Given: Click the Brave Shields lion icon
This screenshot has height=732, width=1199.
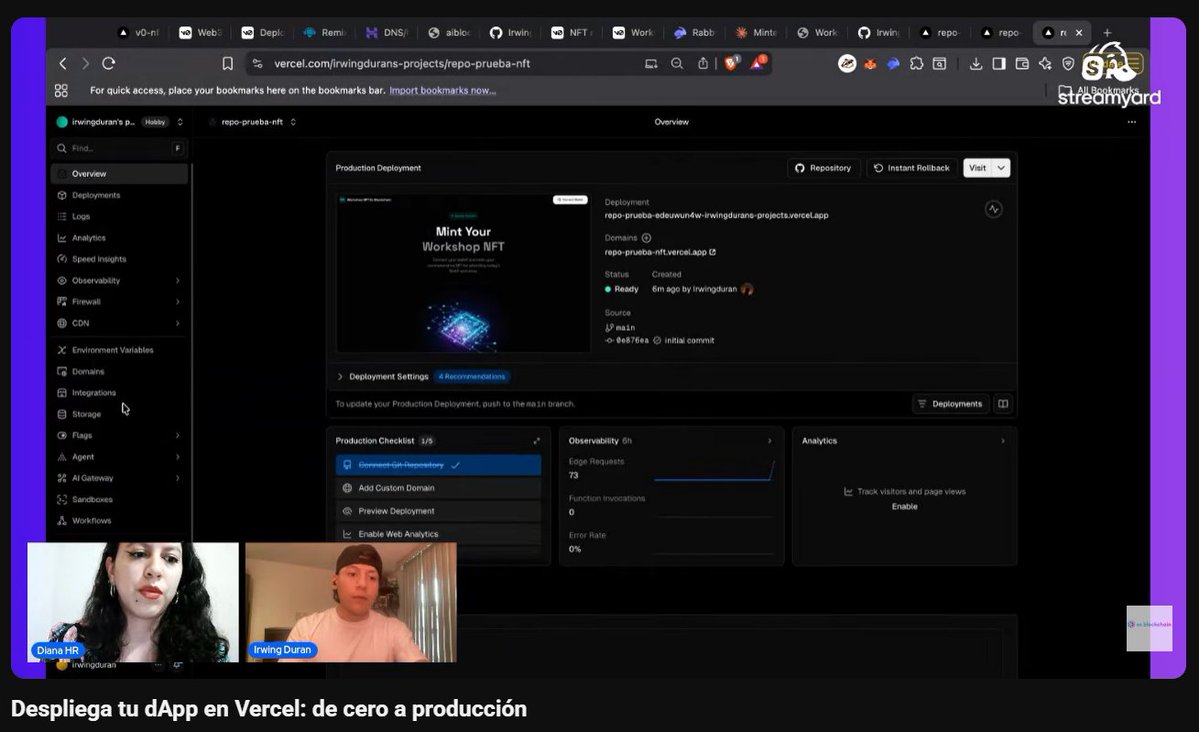Looking at the screenshot, I should (731, 63).
